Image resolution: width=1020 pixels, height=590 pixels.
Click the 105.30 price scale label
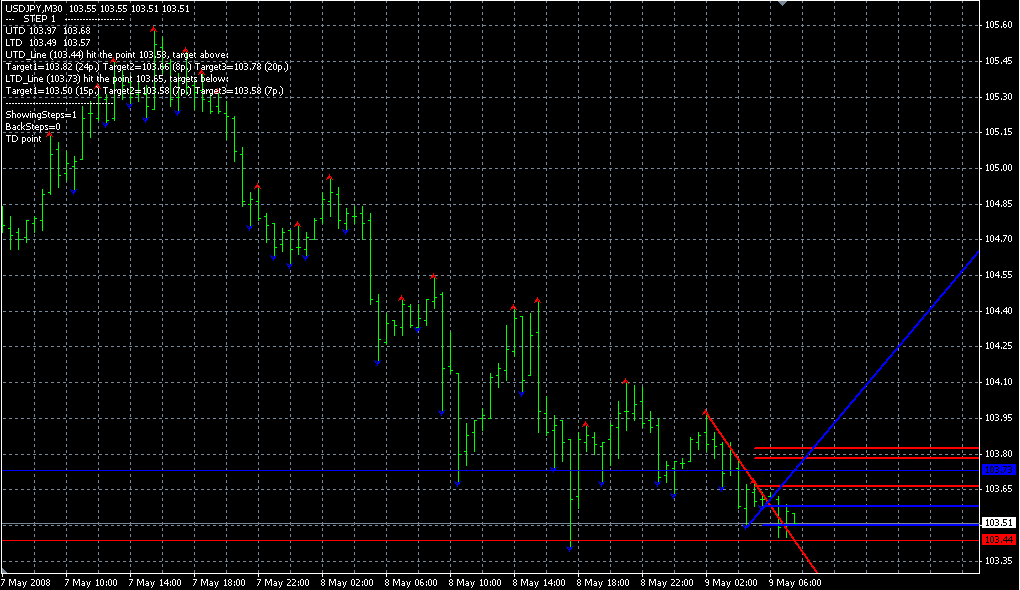coord(999,96)
